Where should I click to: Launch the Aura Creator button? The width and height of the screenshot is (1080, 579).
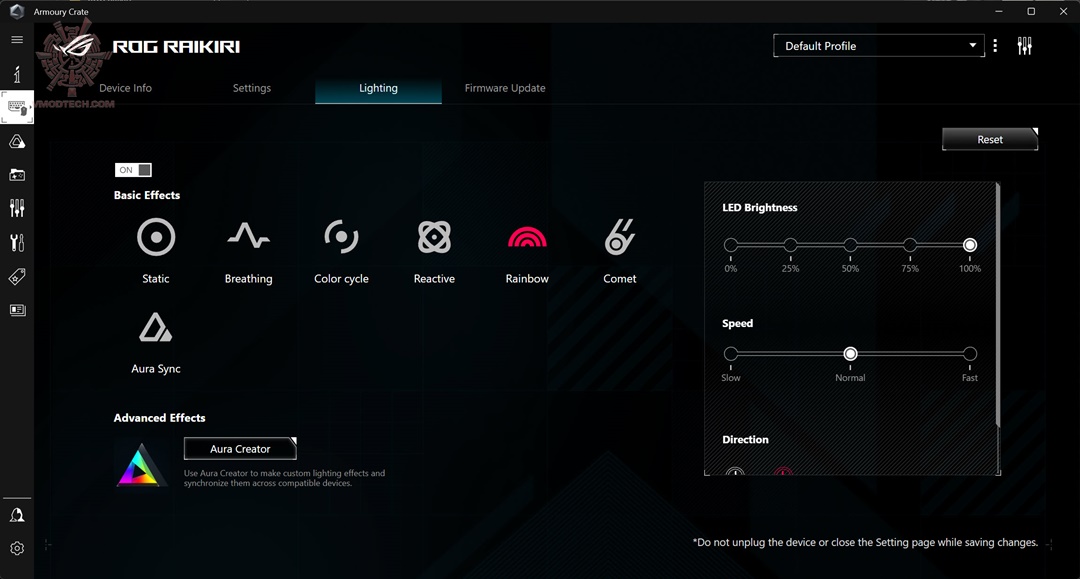(x=240, y=449)
